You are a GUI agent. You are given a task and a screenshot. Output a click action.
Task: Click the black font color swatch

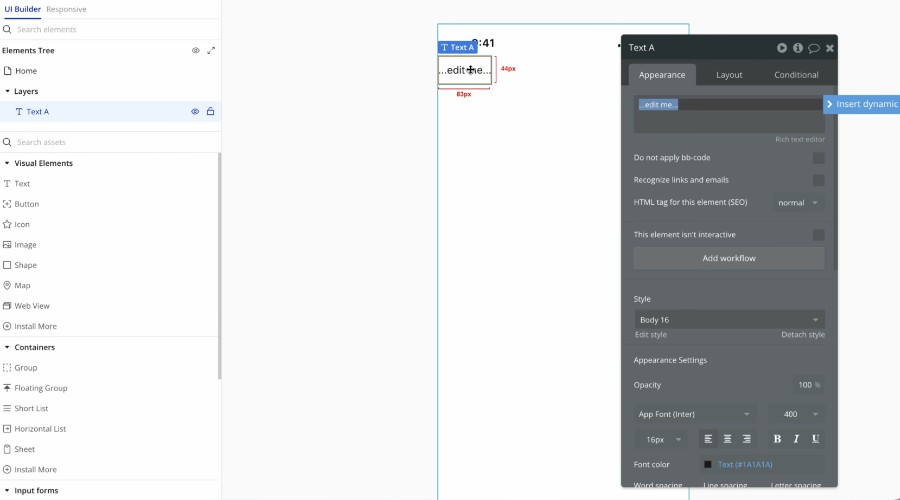point(708,464)
